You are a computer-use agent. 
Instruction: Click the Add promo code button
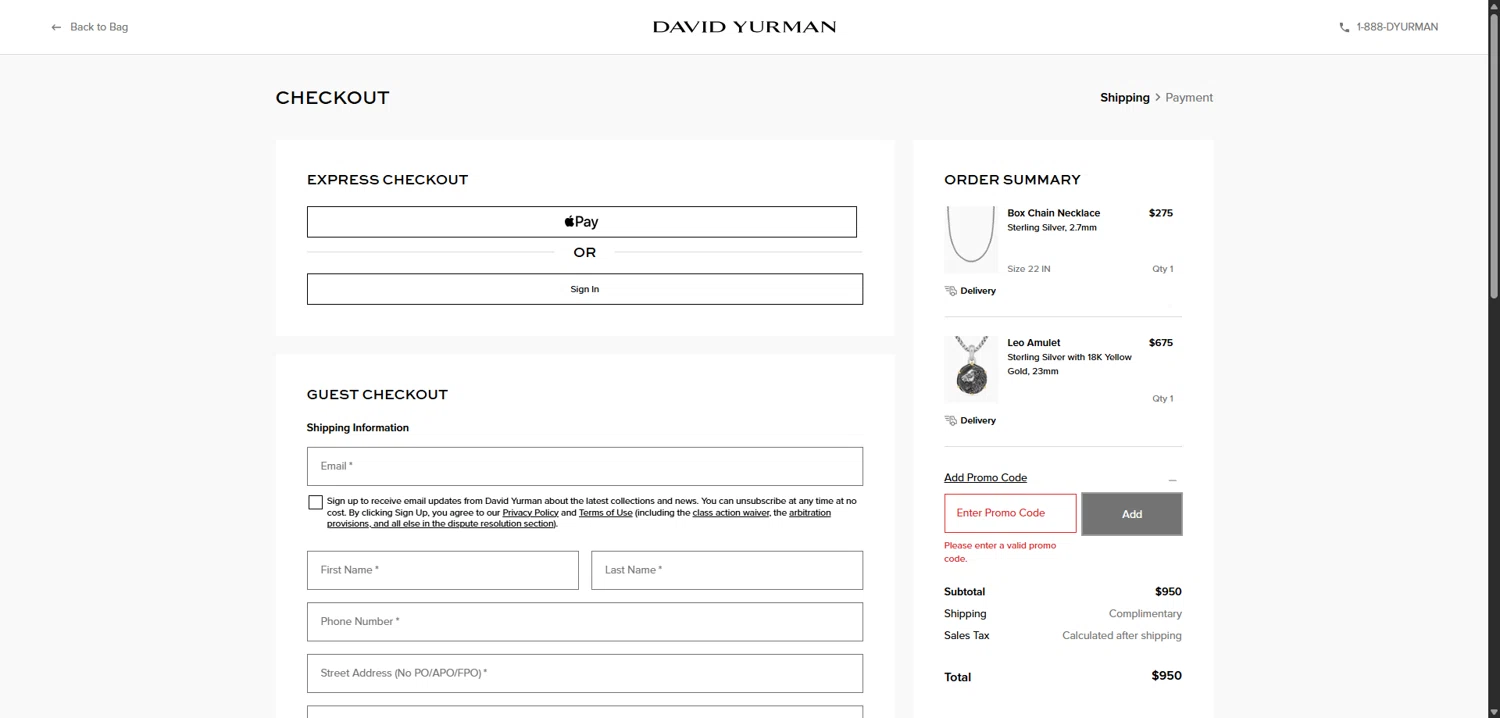(x=1131, y=514)
